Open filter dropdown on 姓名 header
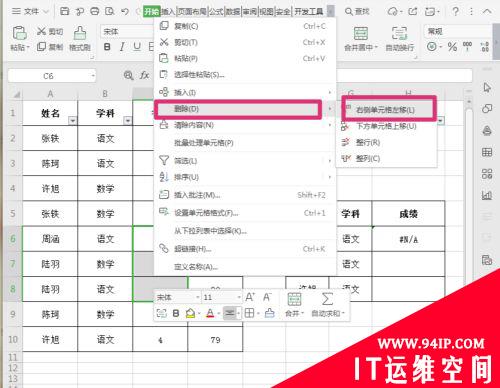This screenshot has height=388, width=500. (x=72, y=120)
